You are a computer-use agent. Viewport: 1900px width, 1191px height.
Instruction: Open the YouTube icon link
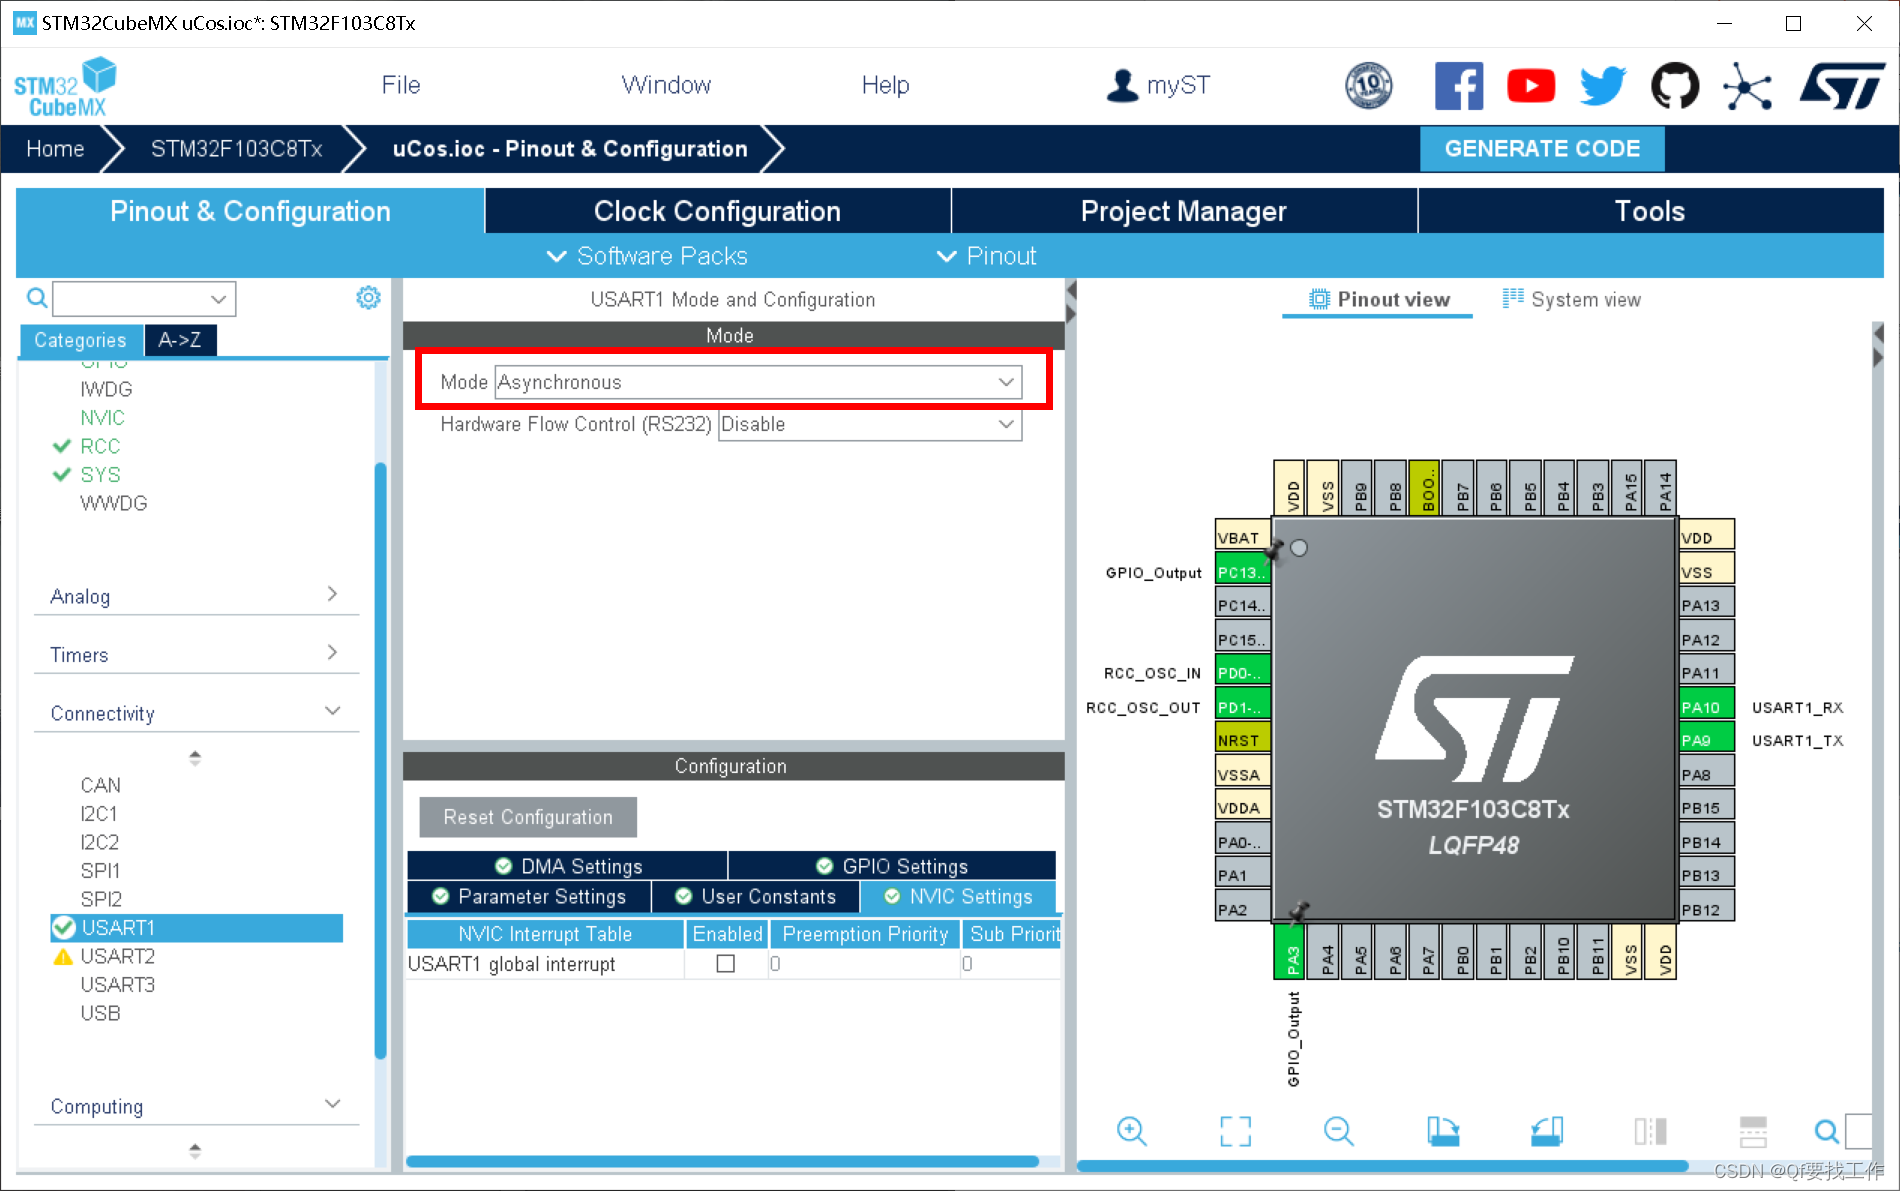[1531, 86]
